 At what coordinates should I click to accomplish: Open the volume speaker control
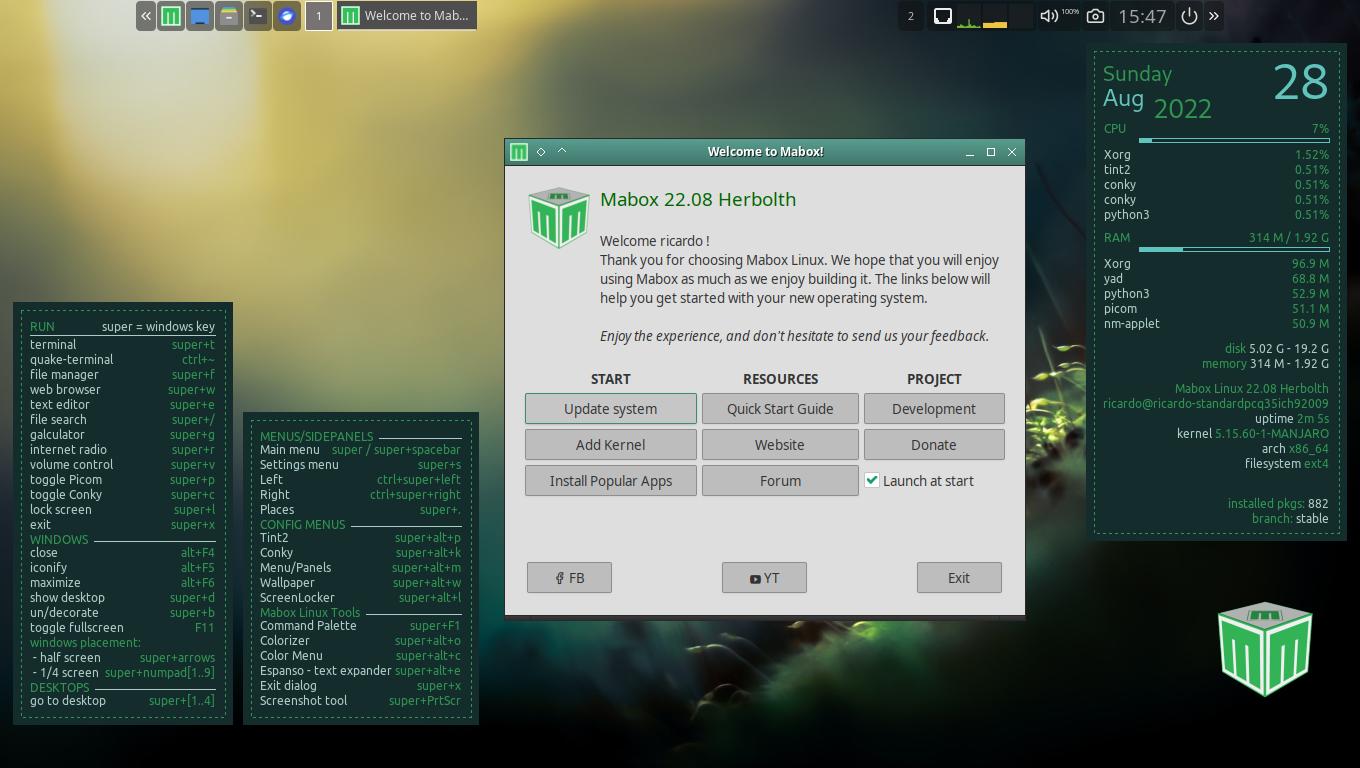1048,16
